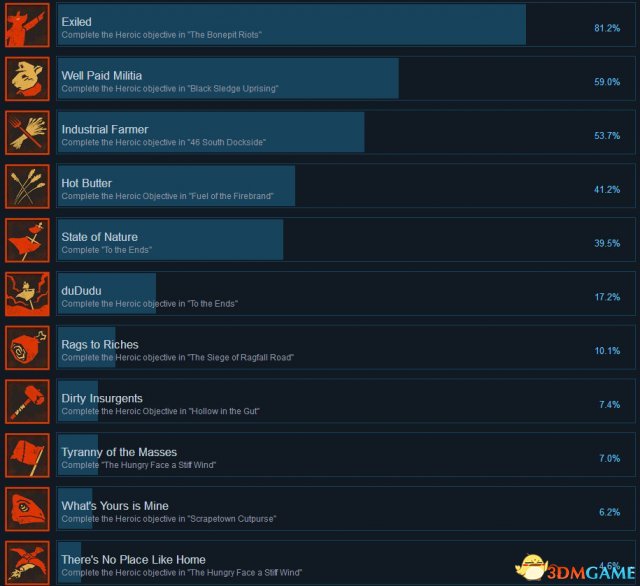Screen dimensions: 640x586
Task: Click the What's Yours is Mine icon
Action: click(x=27, y=509)
